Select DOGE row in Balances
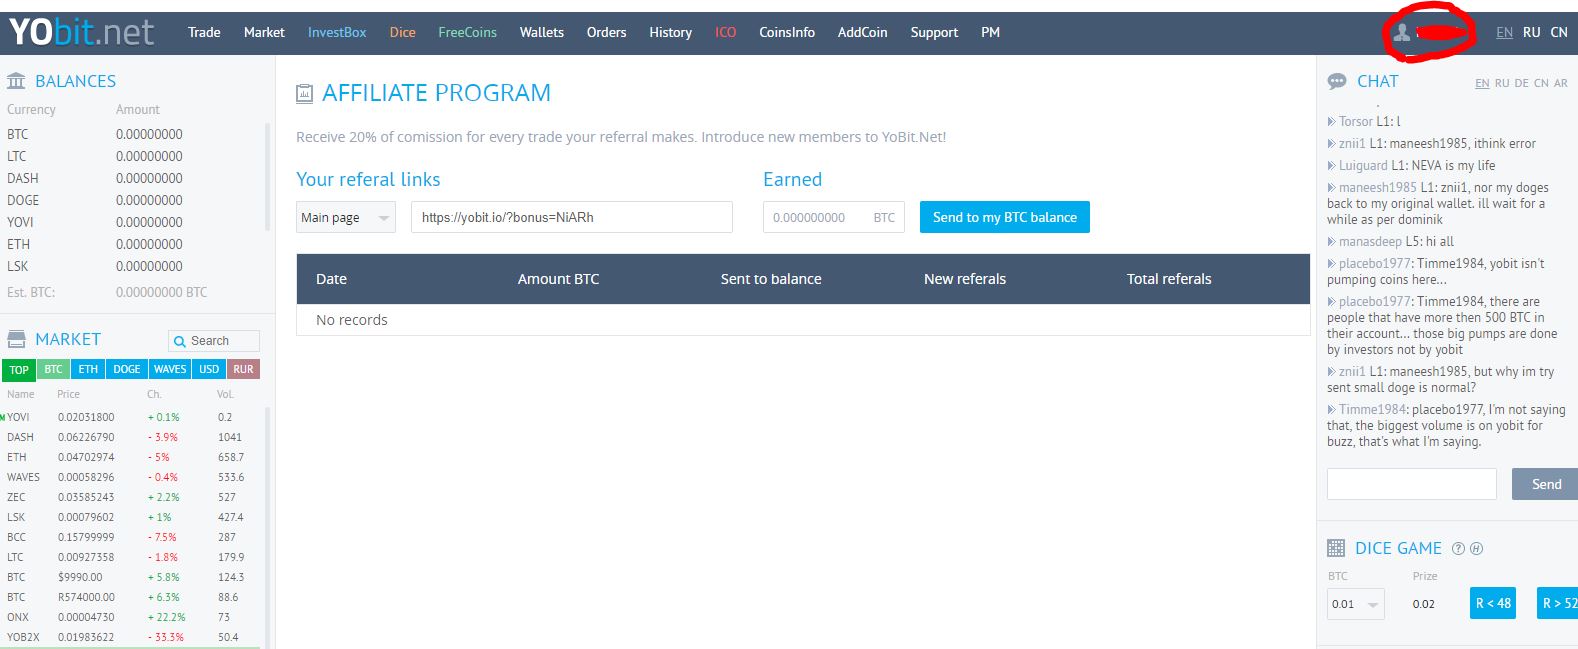The width and height of the screenshot is (1578, 649). (x=134, y=200)
